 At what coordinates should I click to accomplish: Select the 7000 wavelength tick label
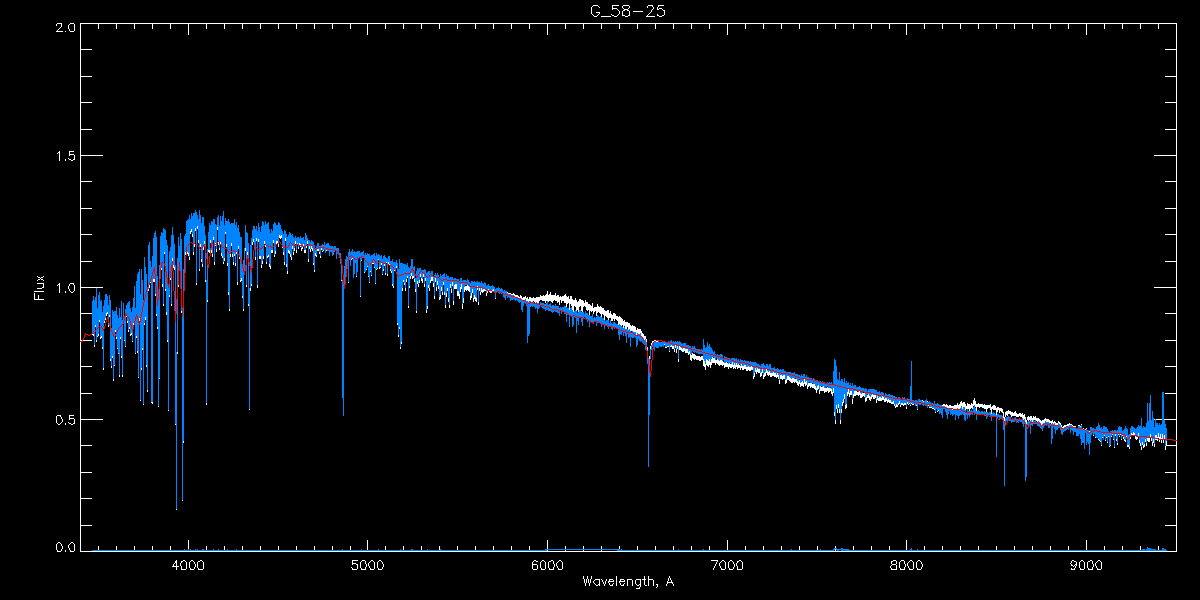[727, 563]
